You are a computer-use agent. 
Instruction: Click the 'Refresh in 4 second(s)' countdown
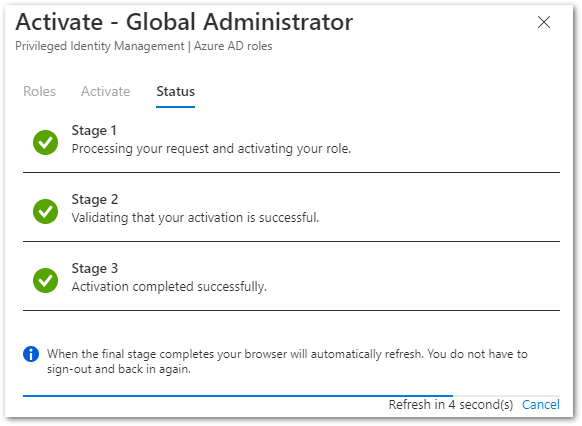pos(451,404)
